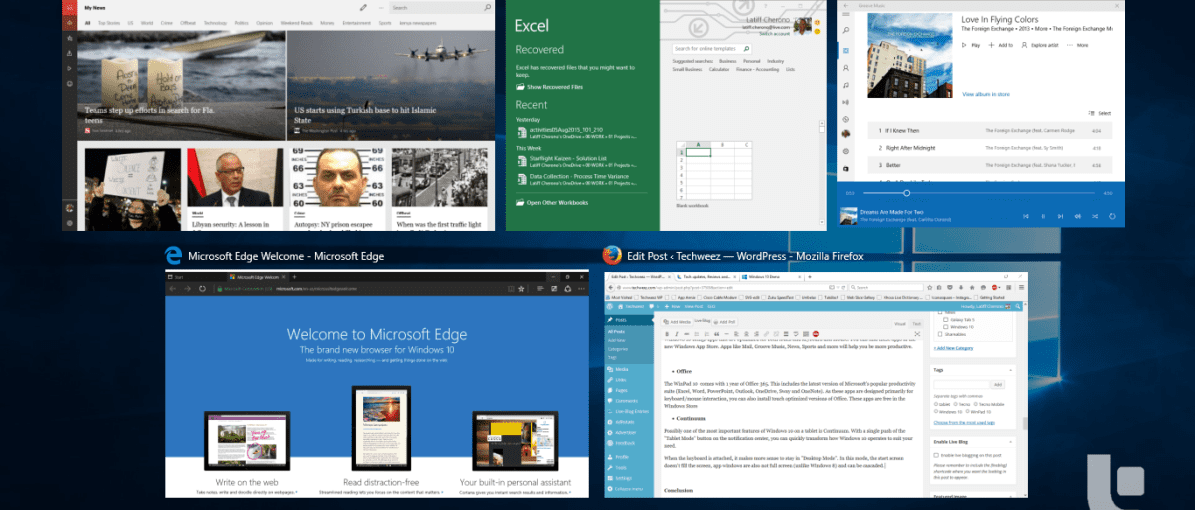
Task: Click distraction-free fullscreen icon in WordPress editor
Action: pyautogui.click(x=917, y=334)
